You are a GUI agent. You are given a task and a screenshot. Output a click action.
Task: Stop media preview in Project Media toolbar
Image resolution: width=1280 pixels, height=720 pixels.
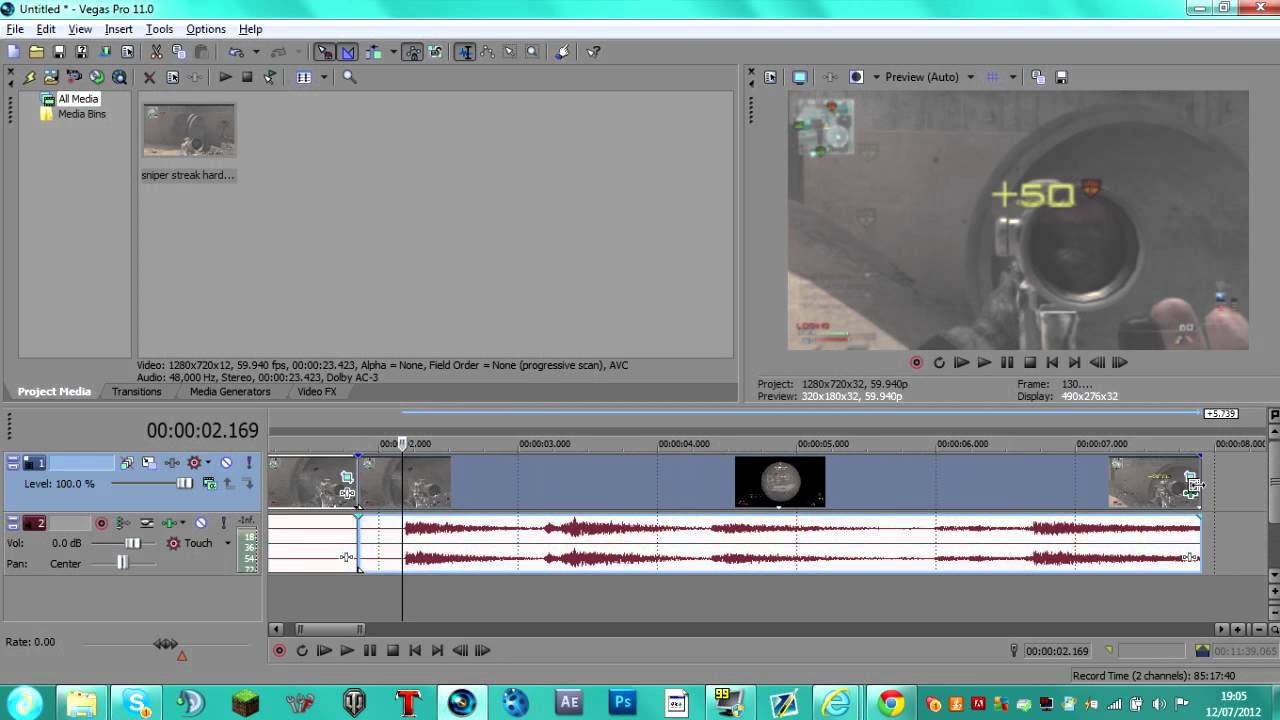click(247, 77)
